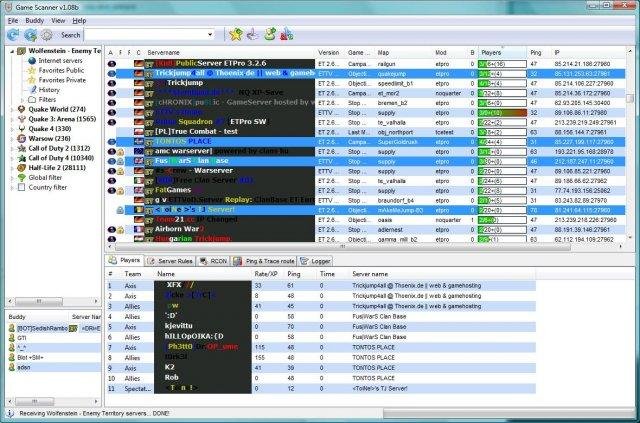Click the lock icon on FatGames row
The width and height of the screenshot is (640, 423).
(120, 191)
